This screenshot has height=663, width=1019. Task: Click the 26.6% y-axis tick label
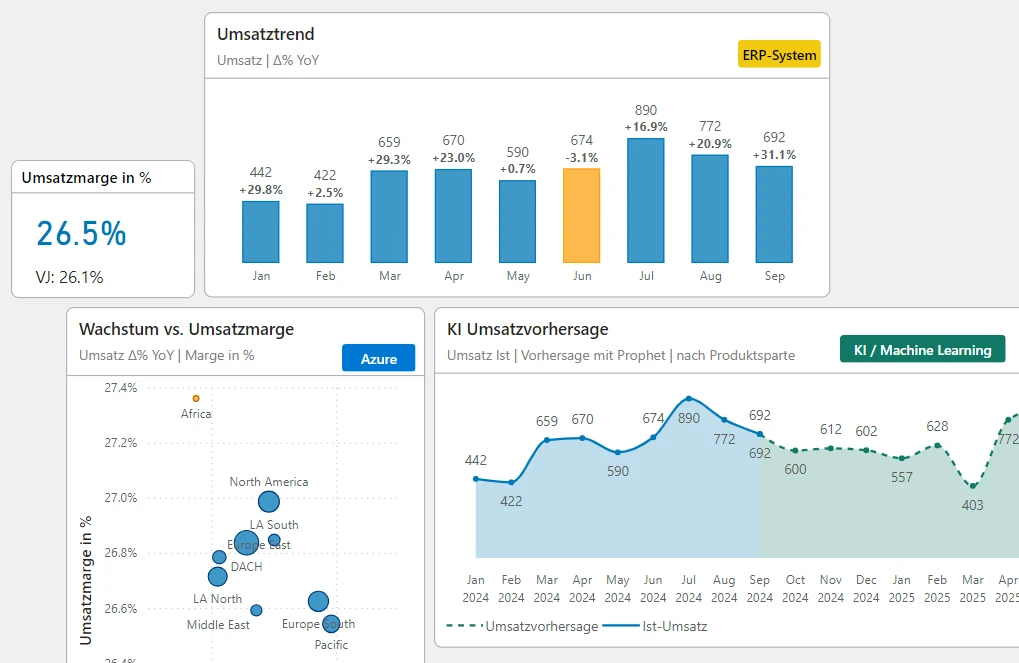coord(121,608)
